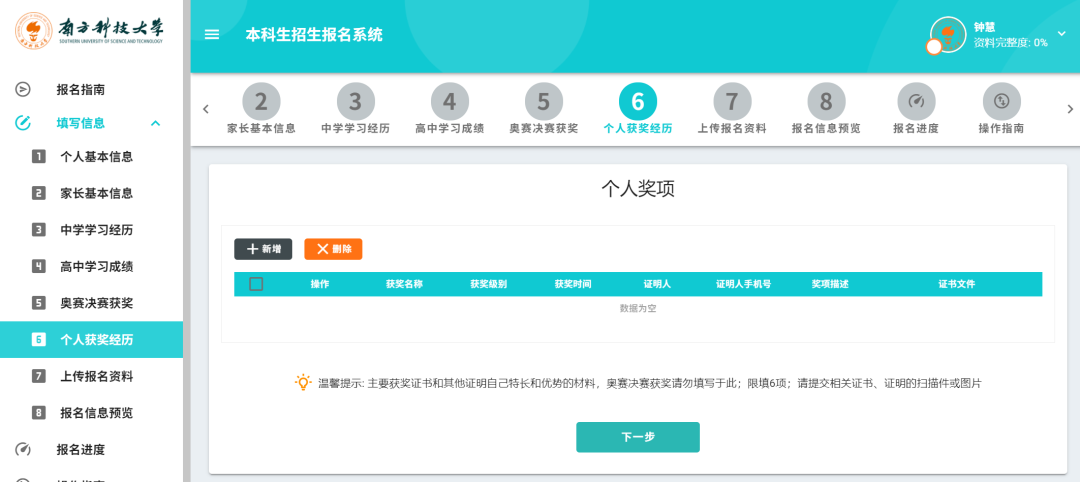Viewport: 1080px width, 482px height.
Task: Switch to step 4 高中学习成绩 tab
Action: tap(449, 102)
